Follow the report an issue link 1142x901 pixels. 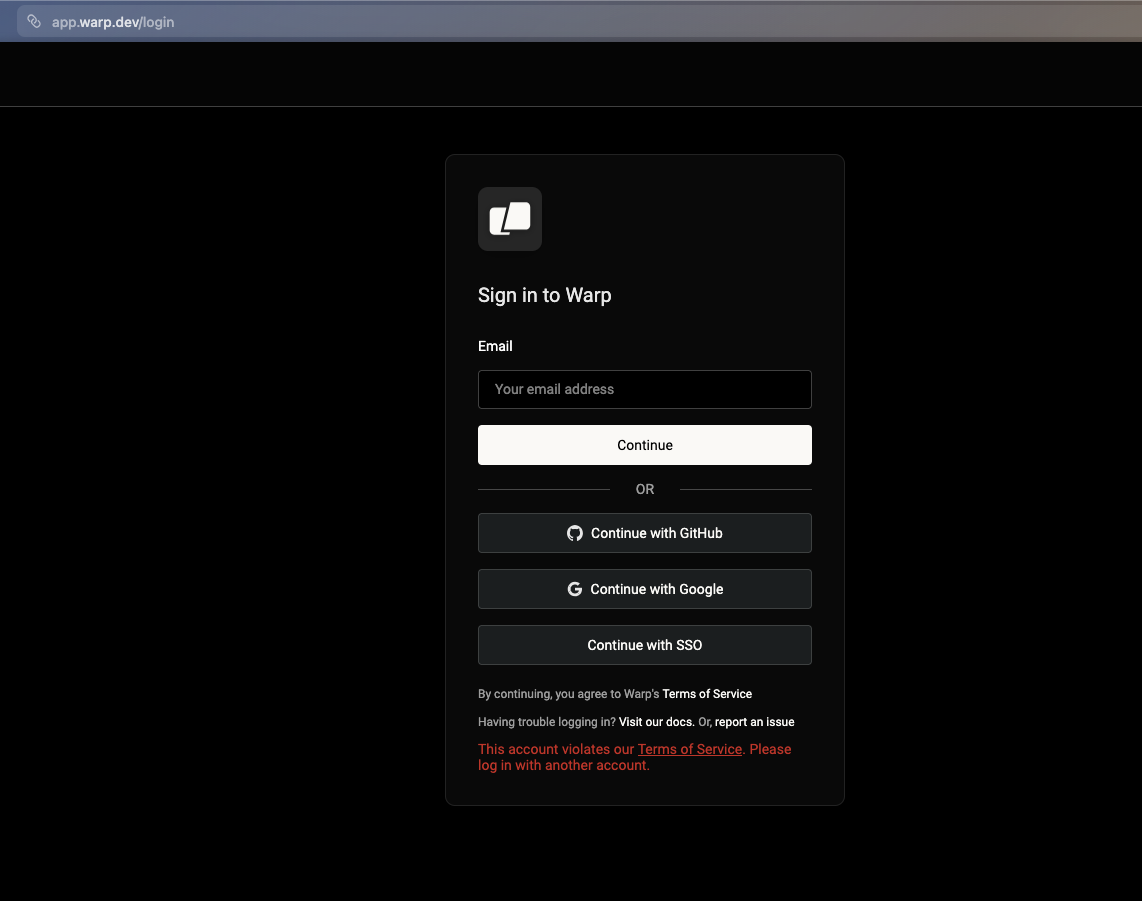click(755, 722)
